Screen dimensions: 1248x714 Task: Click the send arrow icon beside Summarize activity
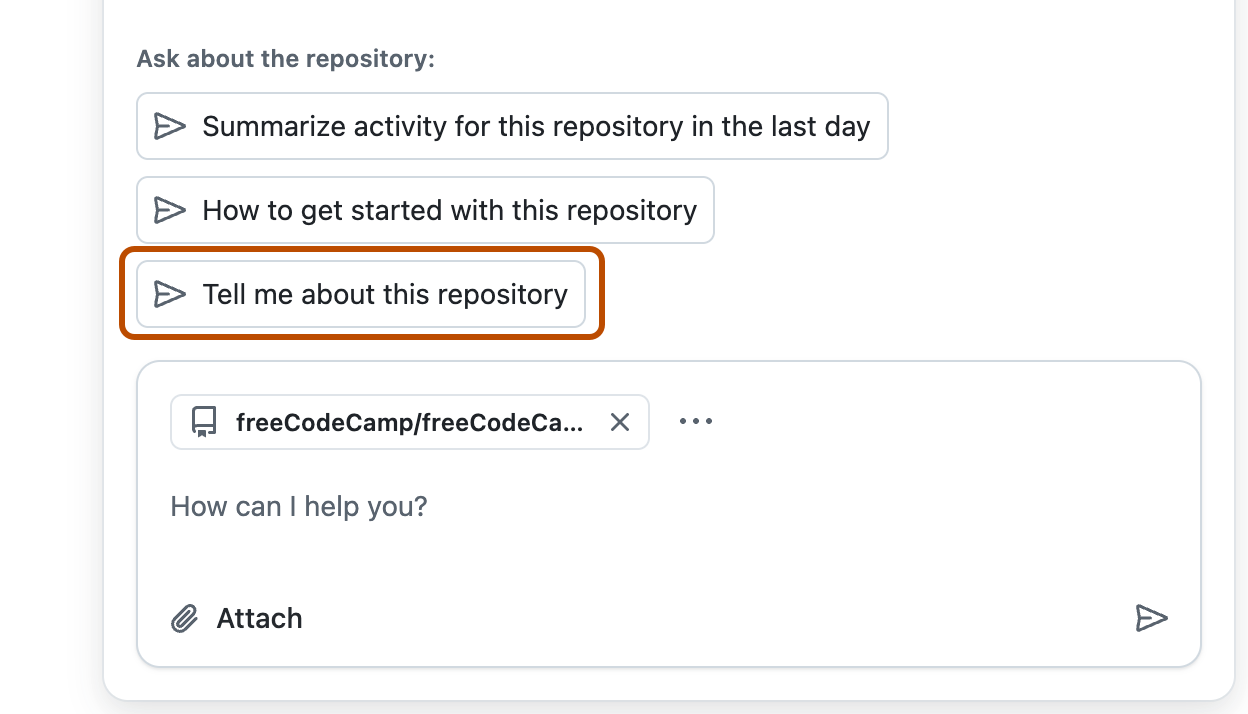pos(170,126)
